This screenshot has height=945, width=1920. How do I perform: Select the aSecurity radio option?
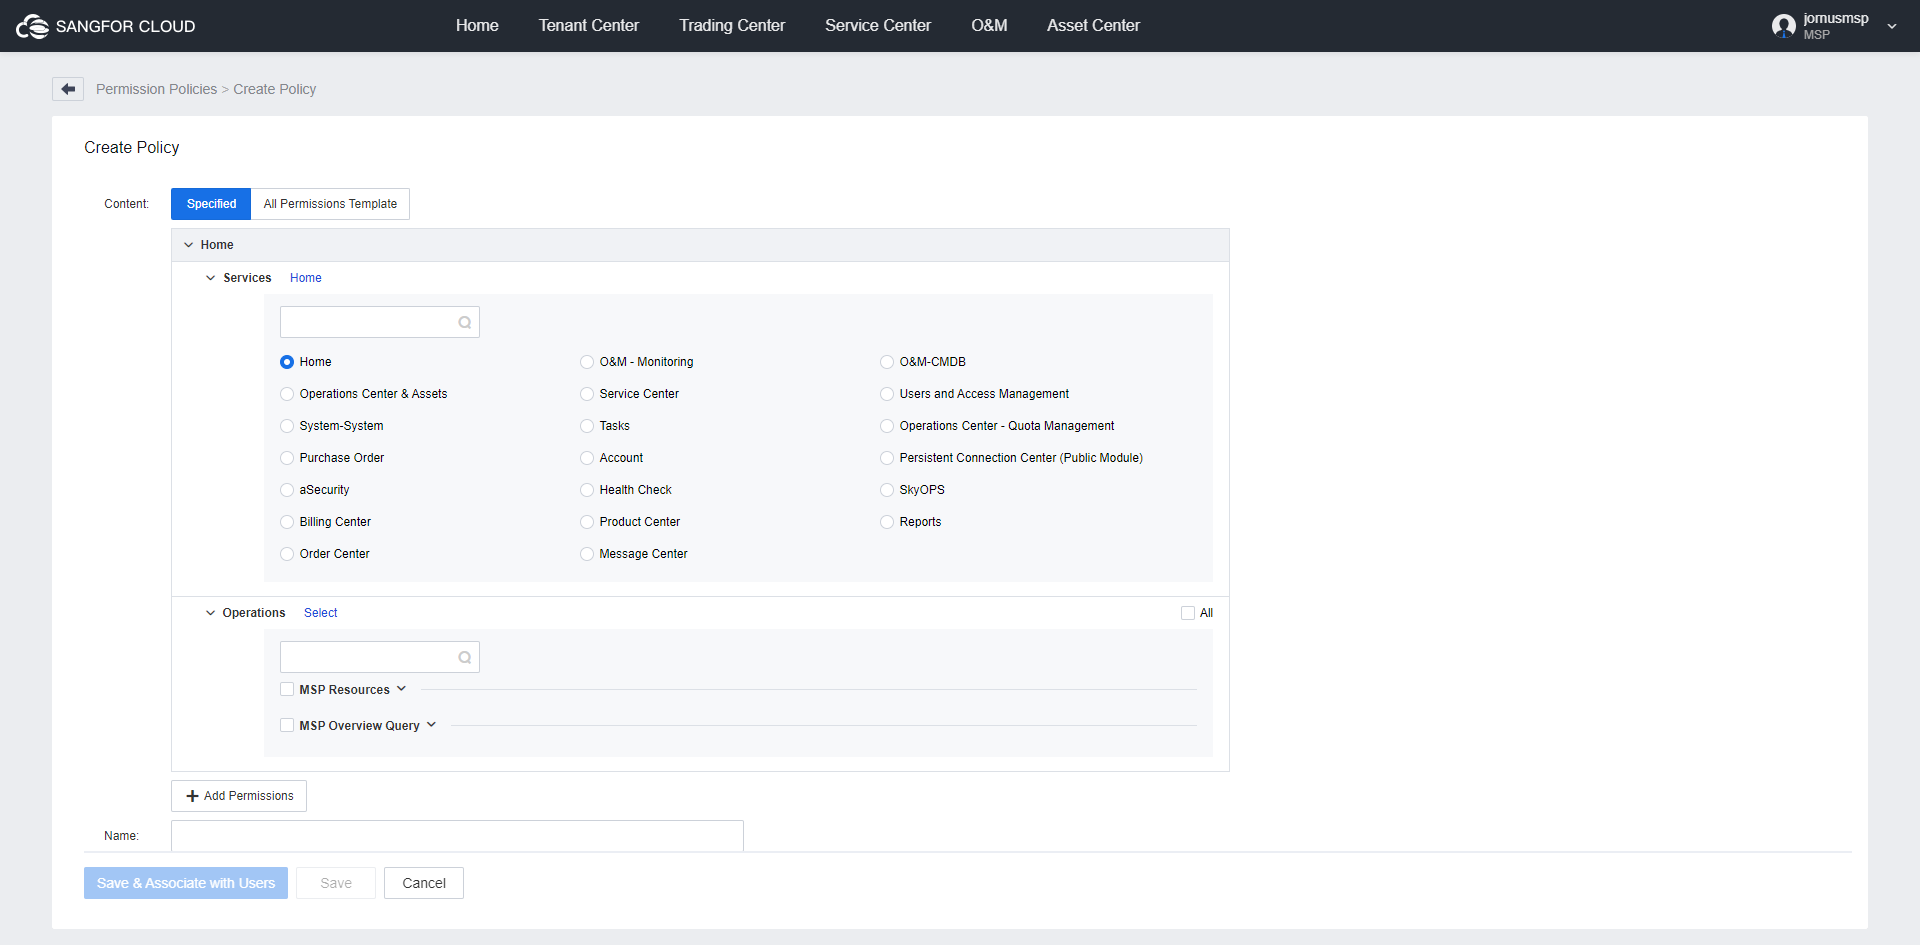[287, 490]
